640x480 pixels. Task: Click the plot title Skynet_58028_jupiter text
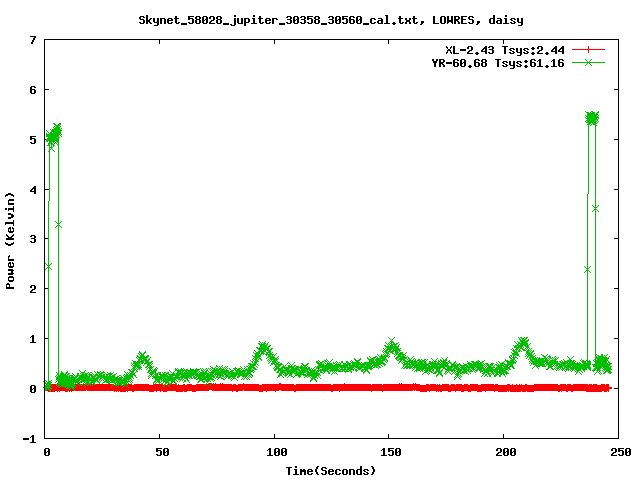click(331, 20)
